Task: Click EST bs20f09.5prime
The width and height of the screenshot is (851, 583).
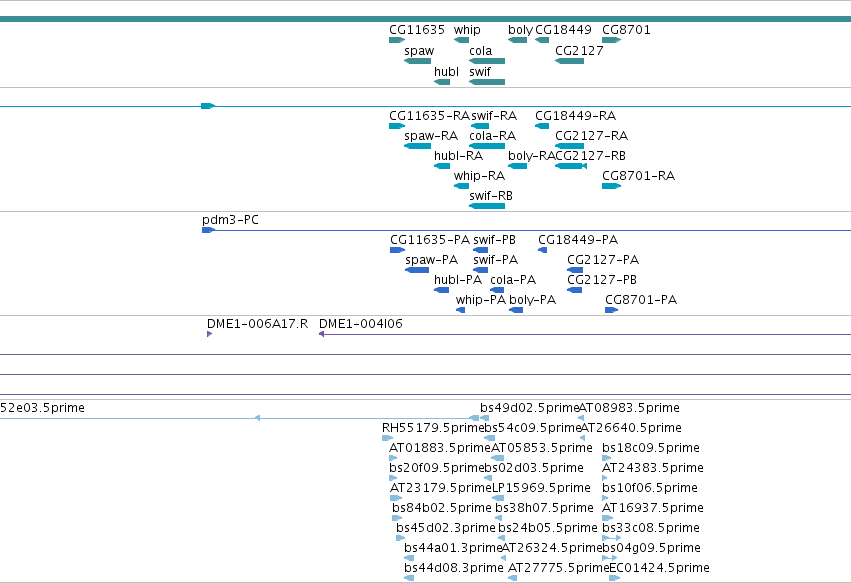Action: tap(393, 478)
